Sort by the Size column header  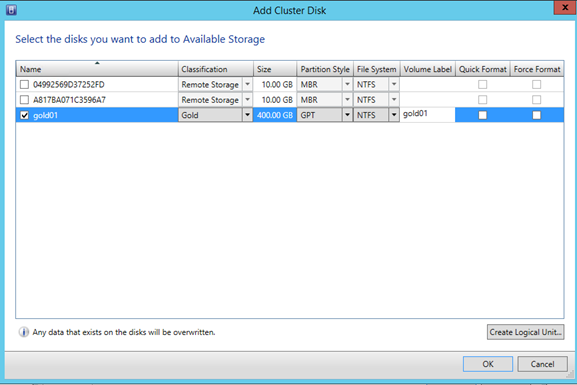tap(275, 69)
